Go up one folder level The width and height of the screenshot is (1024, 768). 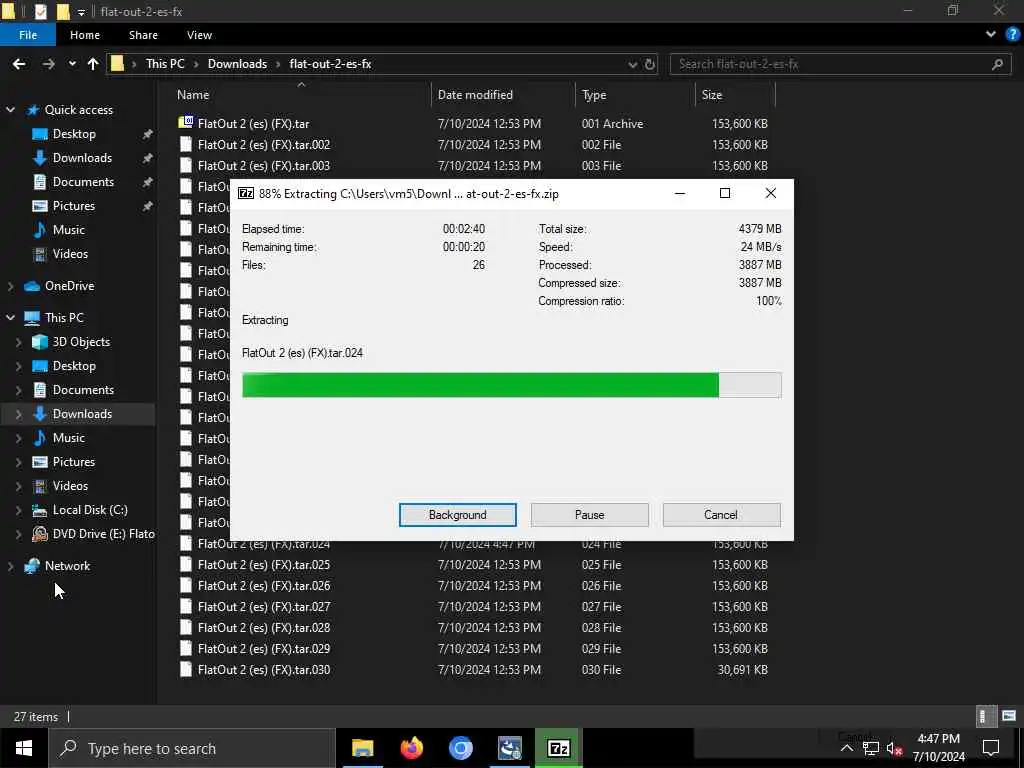[x=93, y=64]
